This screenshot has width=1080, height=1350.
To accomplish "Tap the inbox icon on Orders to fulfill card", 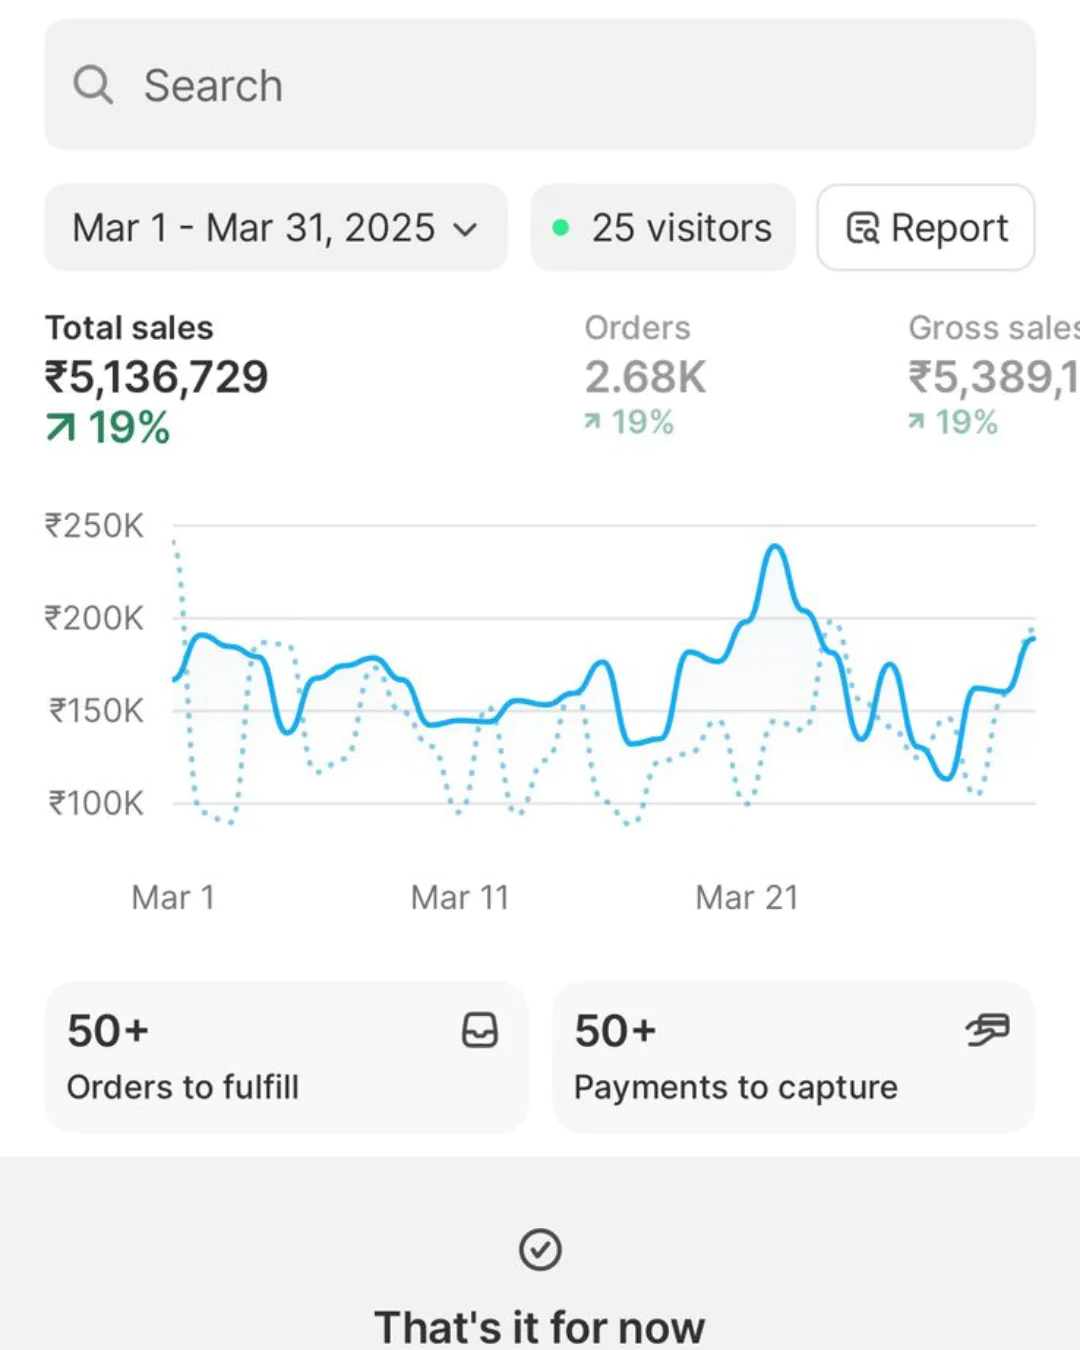I will pos(480,1030).
